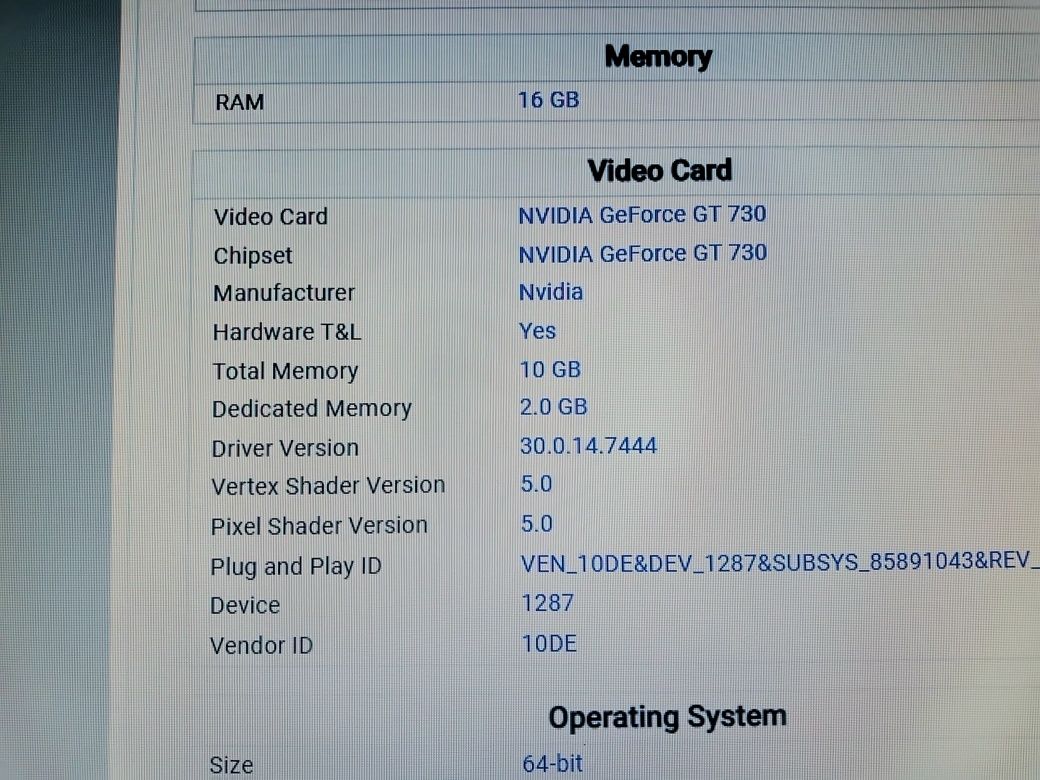Select the Vertex Shader Version label

tap(328, 486)
